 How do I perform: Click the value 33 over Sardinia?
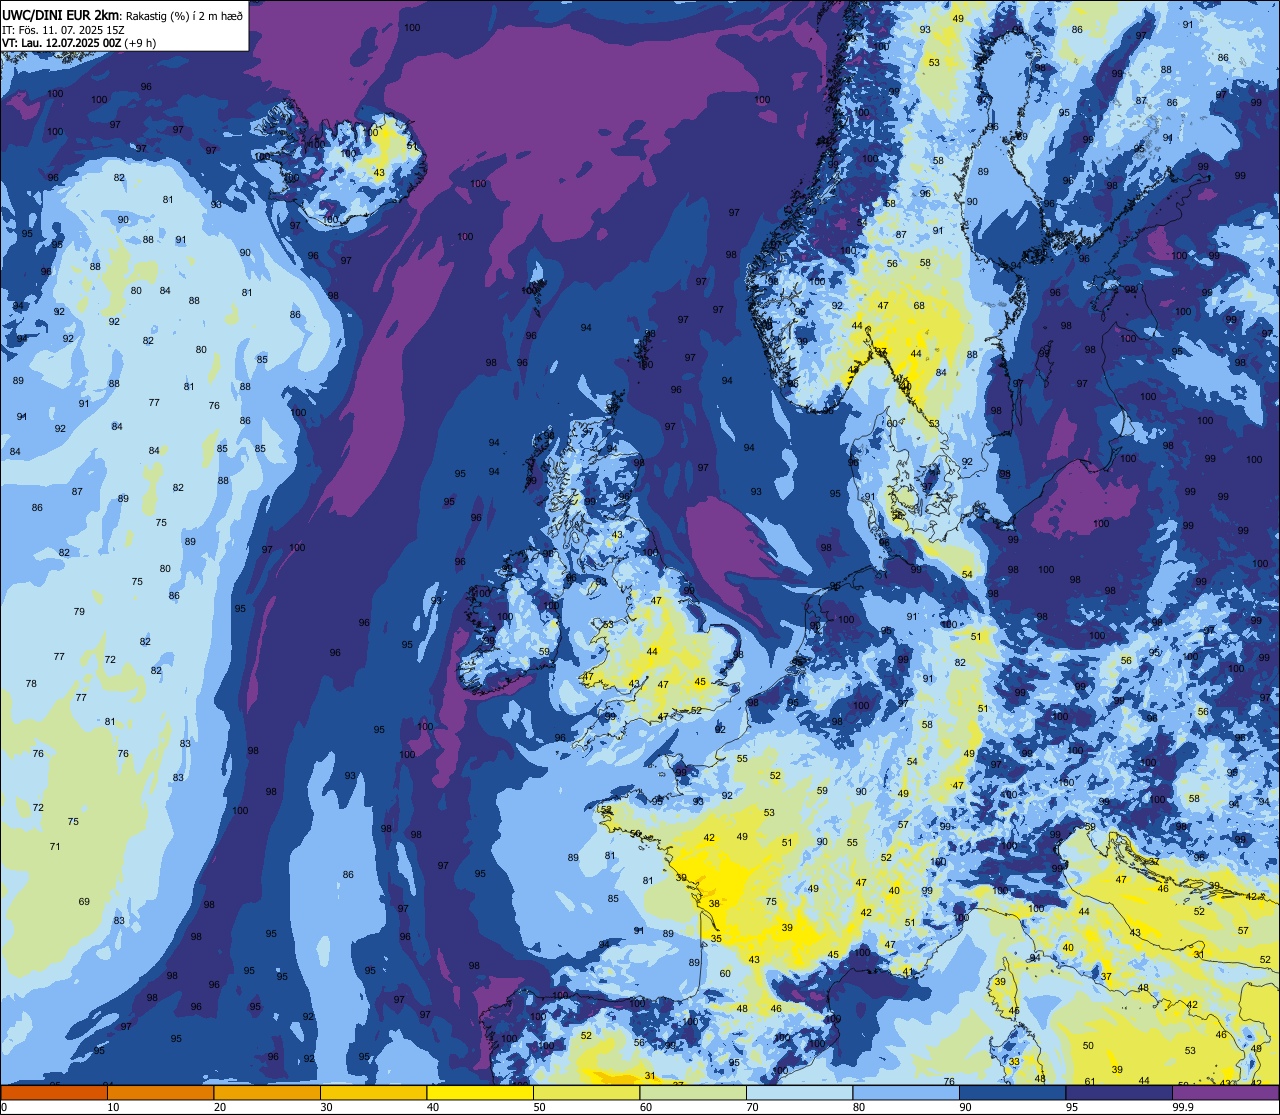point(1014,1062)
